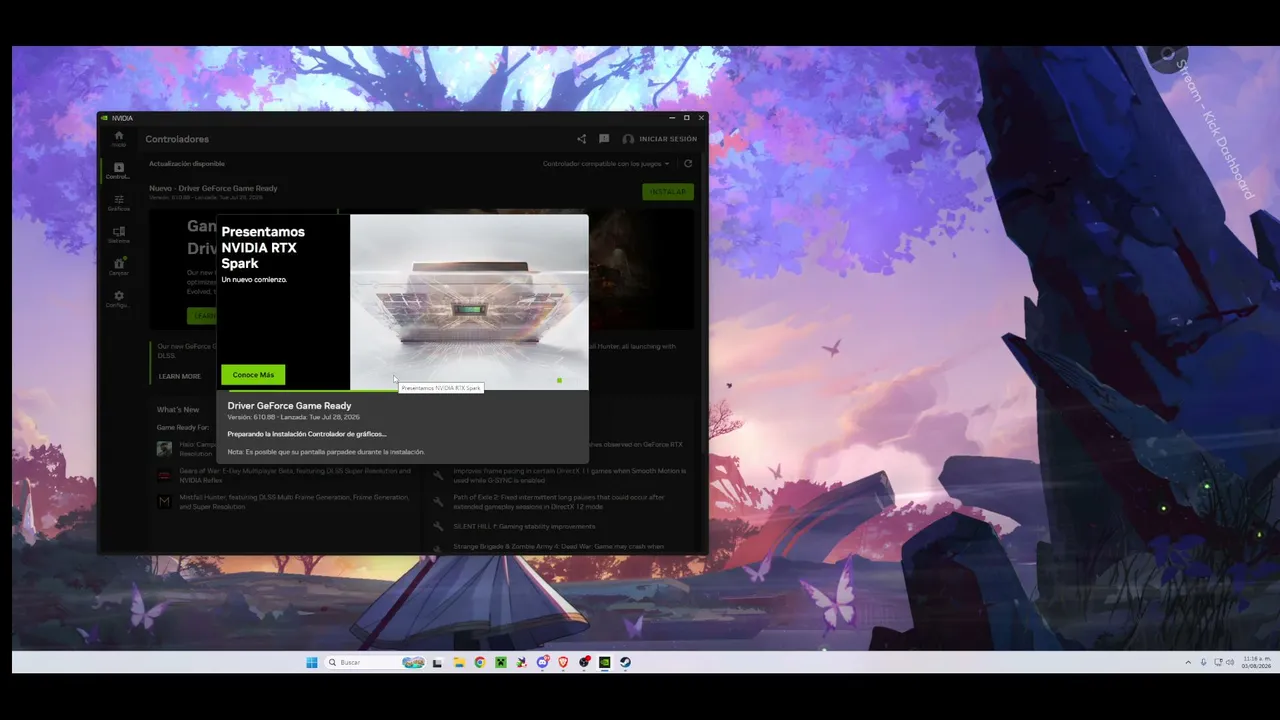Select the Controladores drivers sidebar icon

[x=118, y=170]
